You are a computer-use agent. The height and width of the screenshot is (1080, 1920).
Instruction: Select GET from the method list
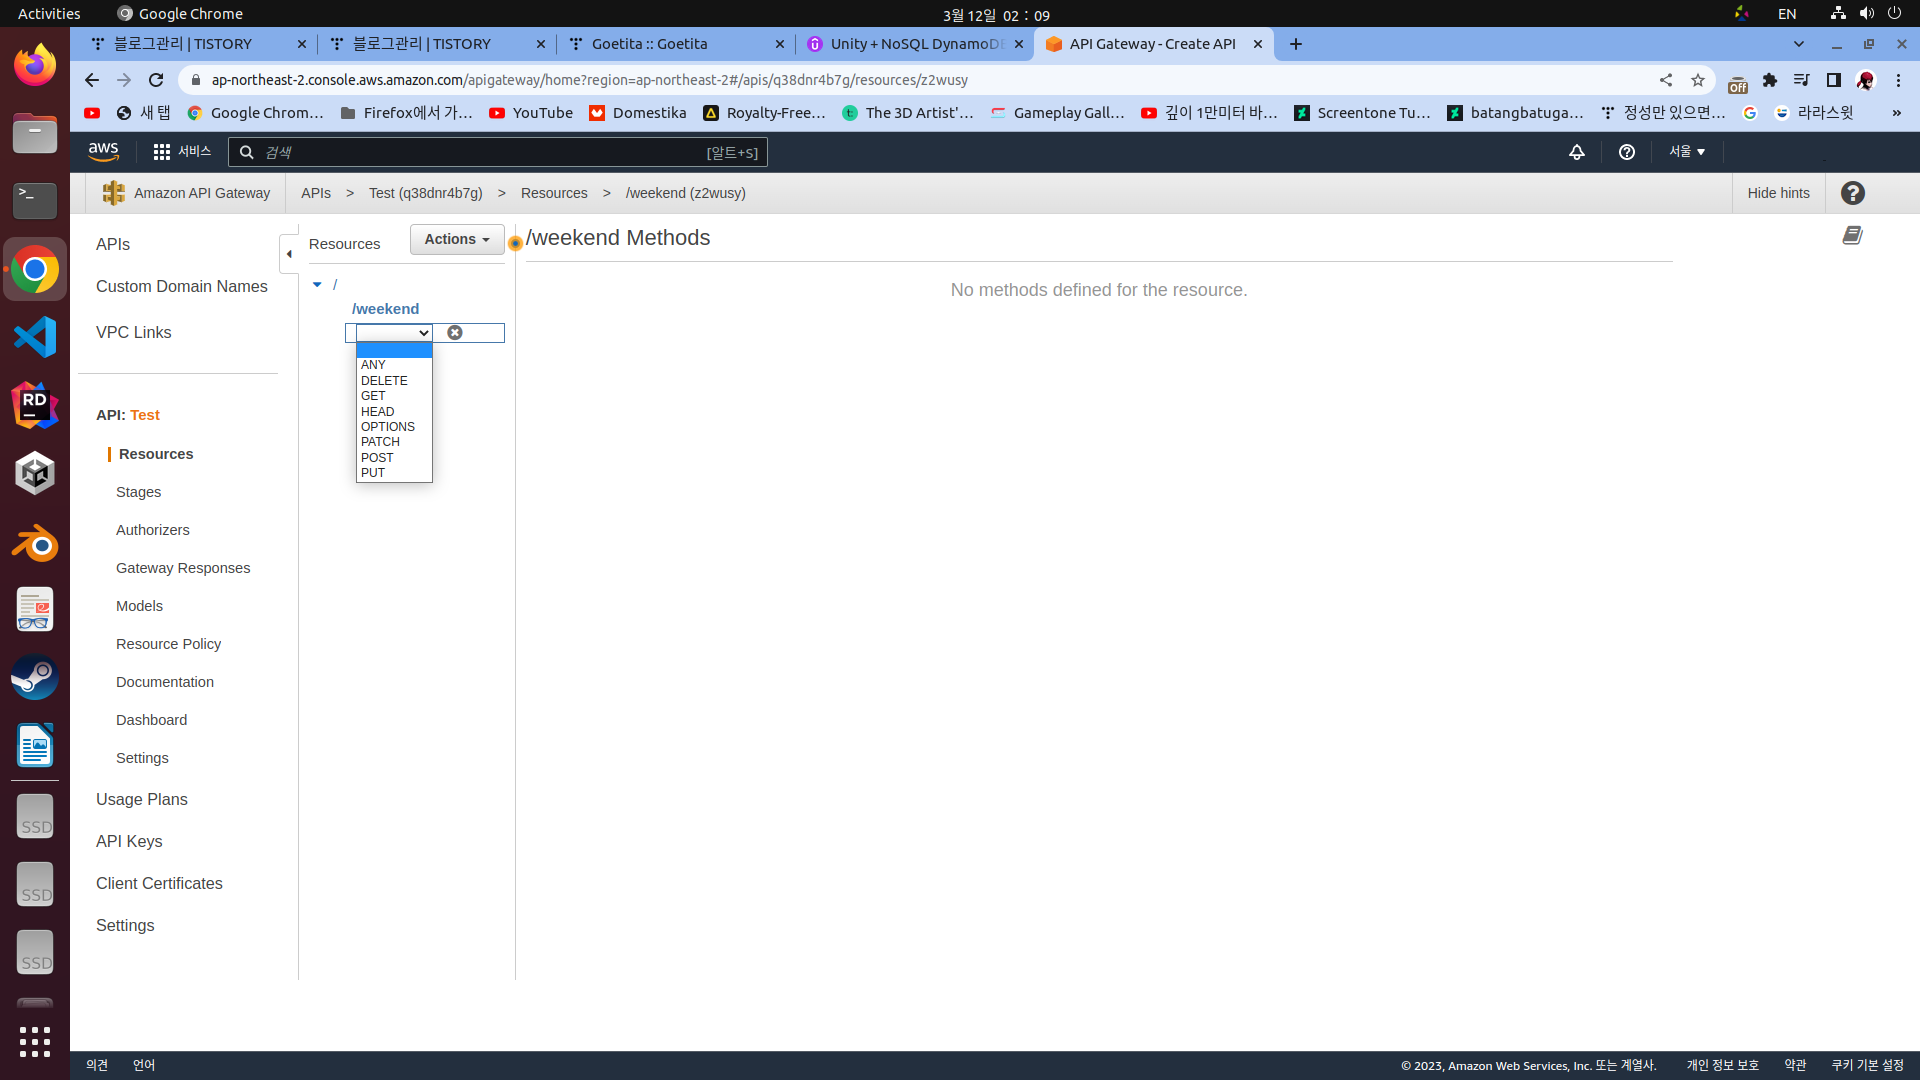coord(373,396)
